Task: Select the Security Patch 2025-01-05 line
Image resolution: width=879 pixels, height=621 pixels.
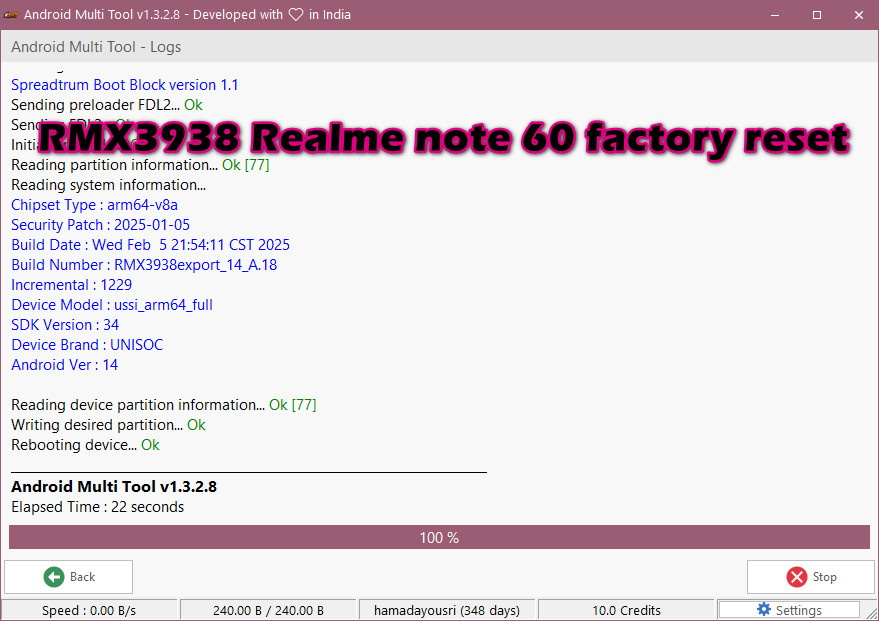Action: coord(100,225)
